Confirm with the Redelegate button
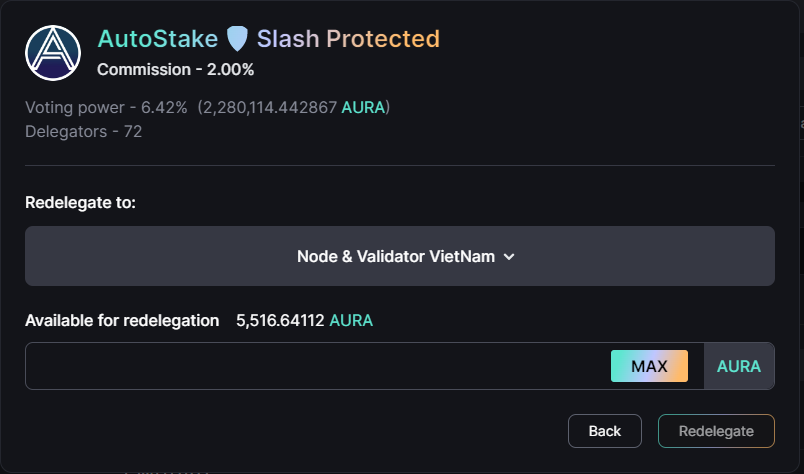Viewport: 804px width, 474px height. point(716,431)
